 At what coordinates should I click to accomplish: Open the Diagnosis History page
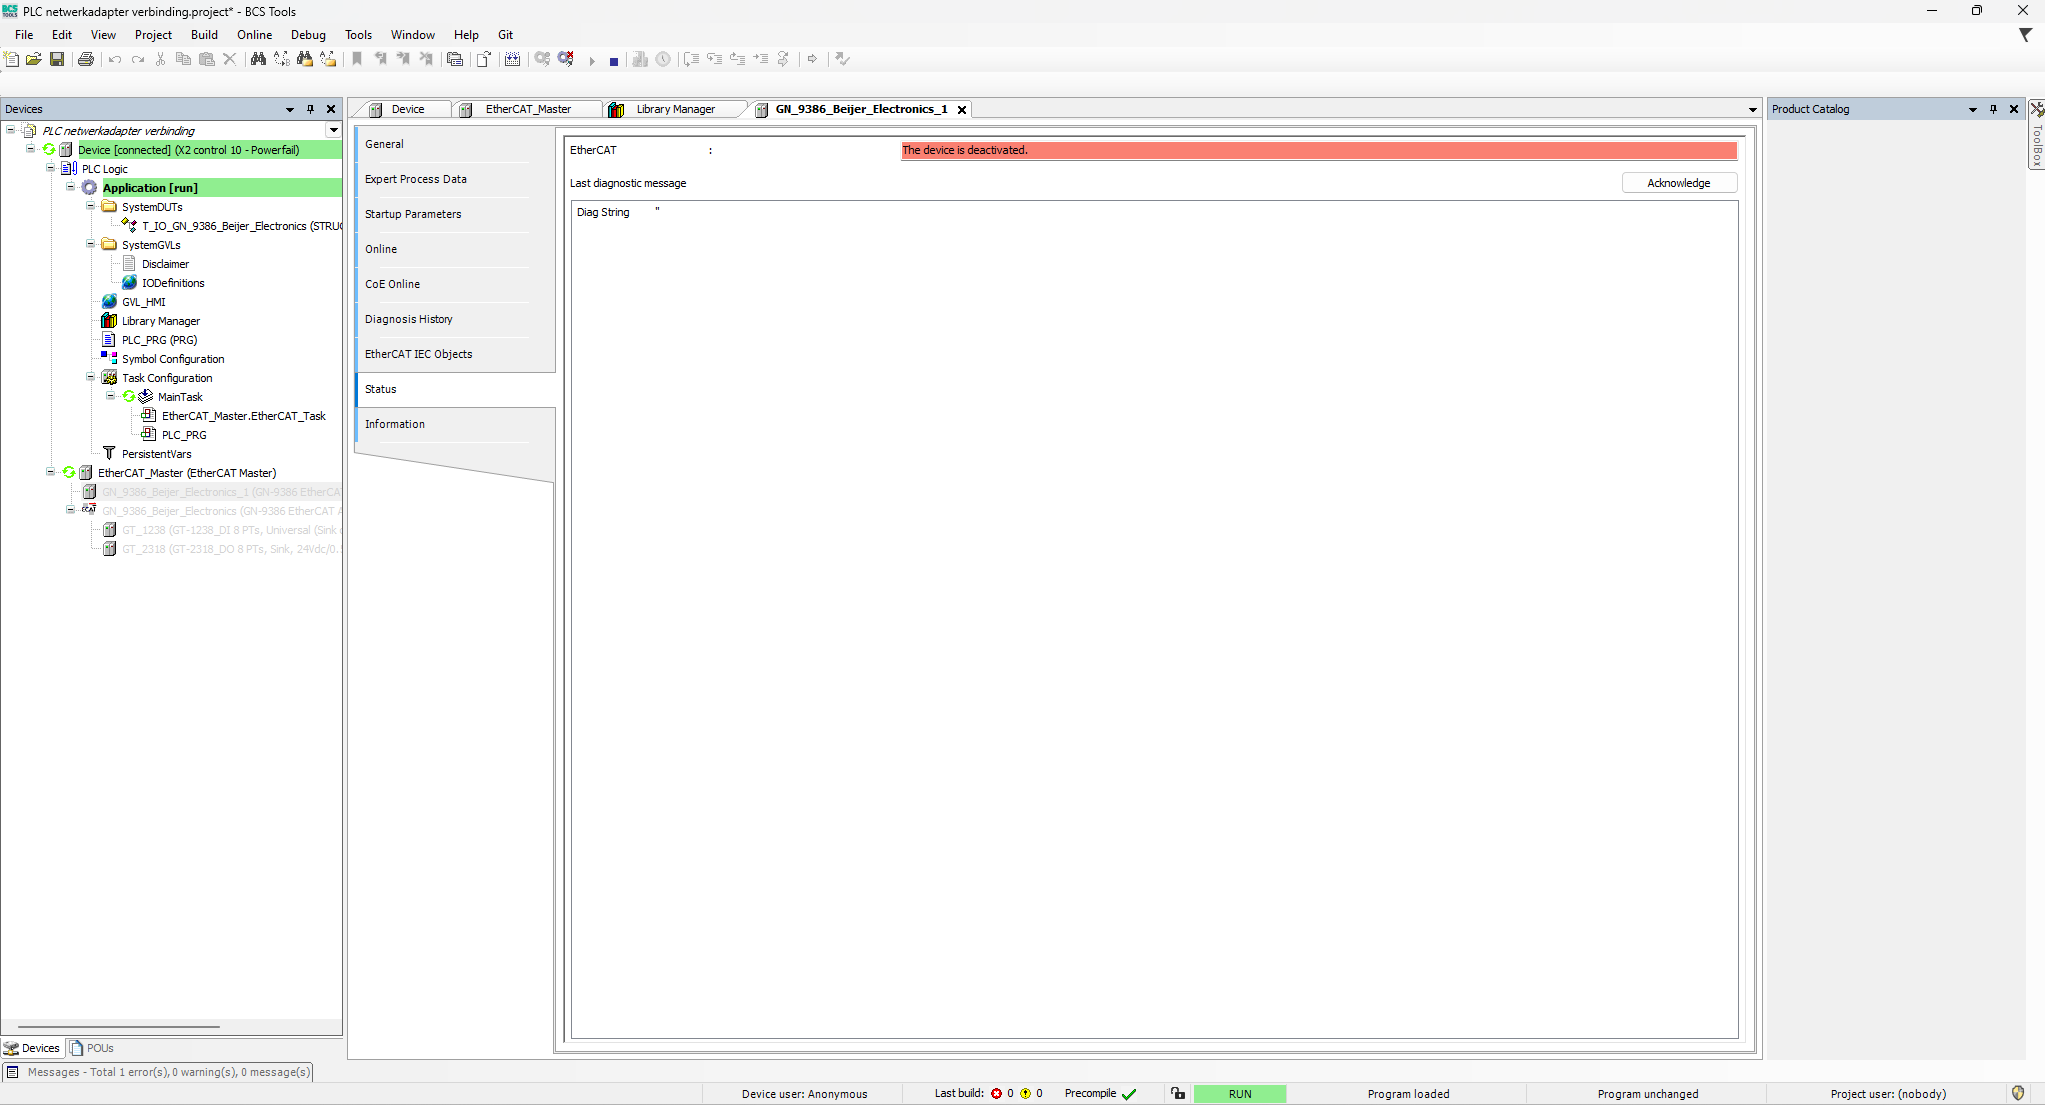point(408,319)
